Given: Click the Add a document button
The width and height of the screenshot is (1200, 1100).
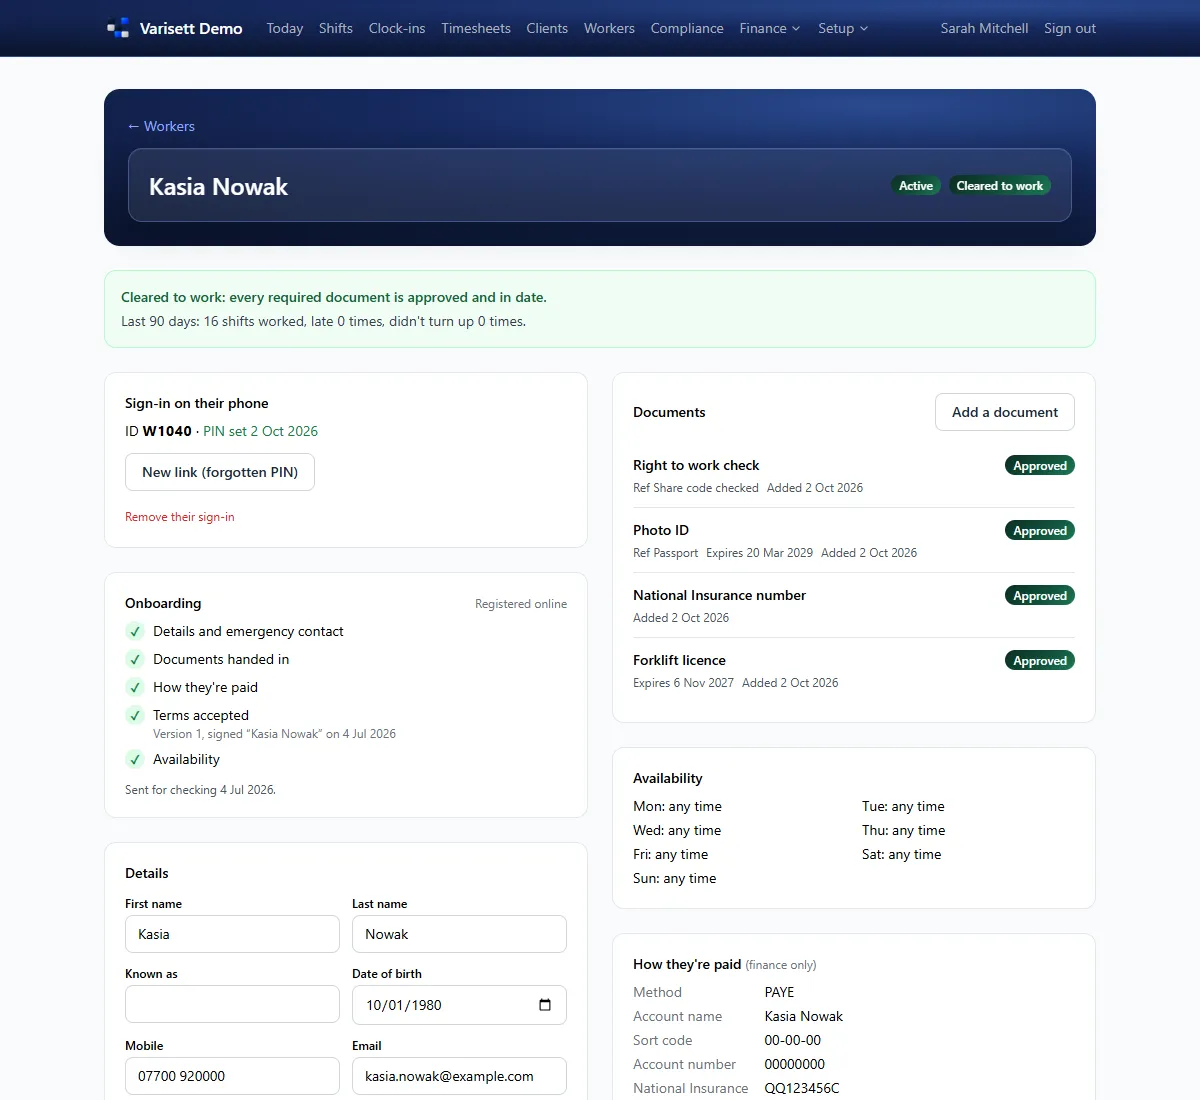Looking at the screenshot, I should point(1005,412).
